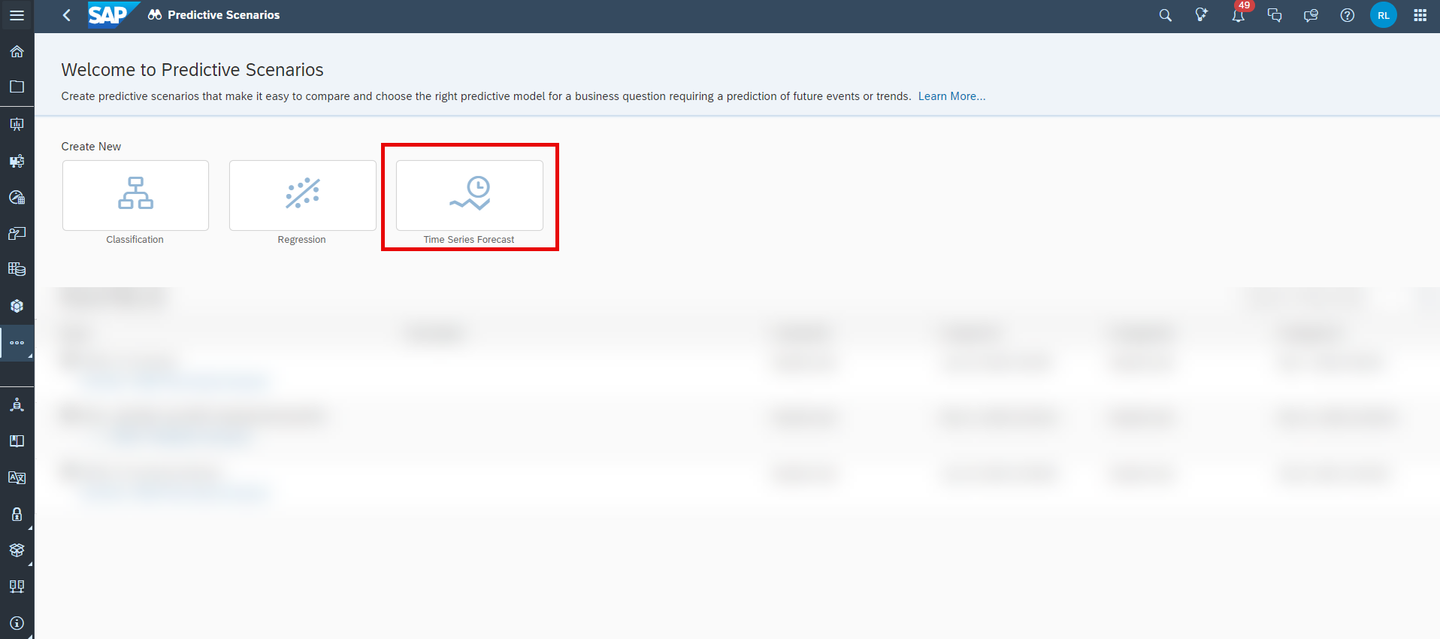Screen dimensions: 1440x639
Task: Toggle the hamburger navigation menu
Action: click(17, 15)
